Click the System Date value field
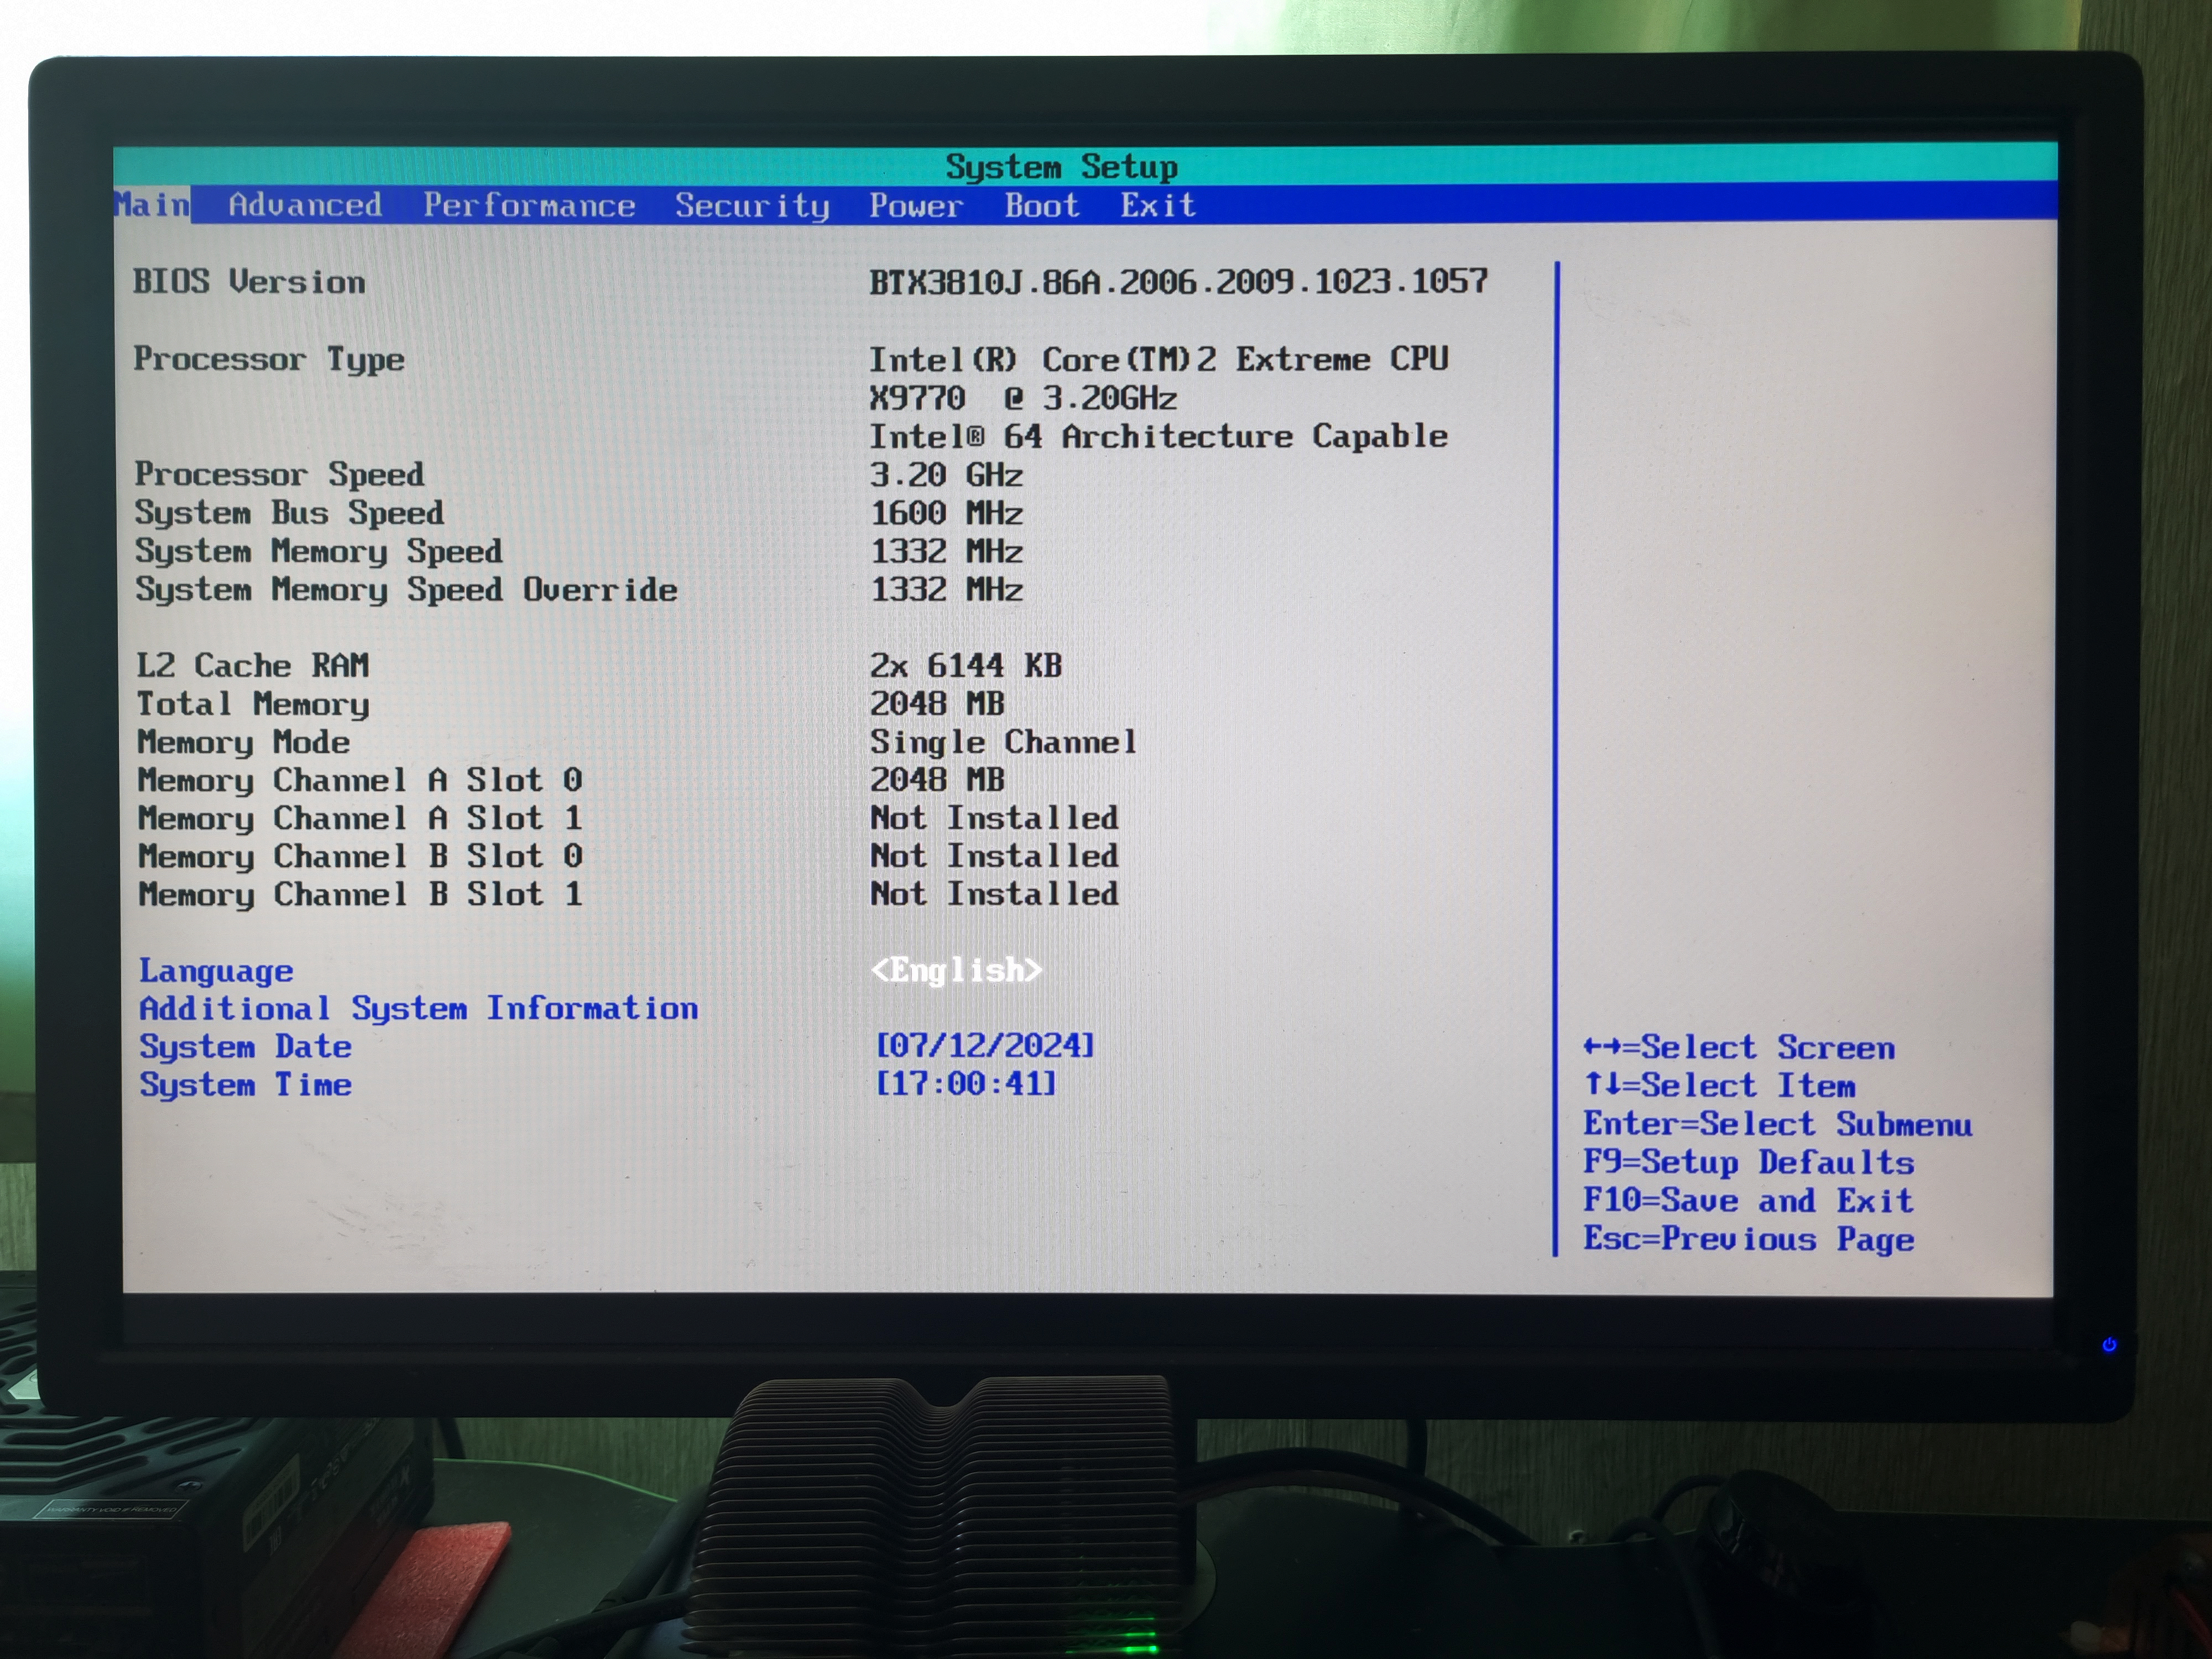This screenshot has width=2212, height=1659. [985, 1046]
